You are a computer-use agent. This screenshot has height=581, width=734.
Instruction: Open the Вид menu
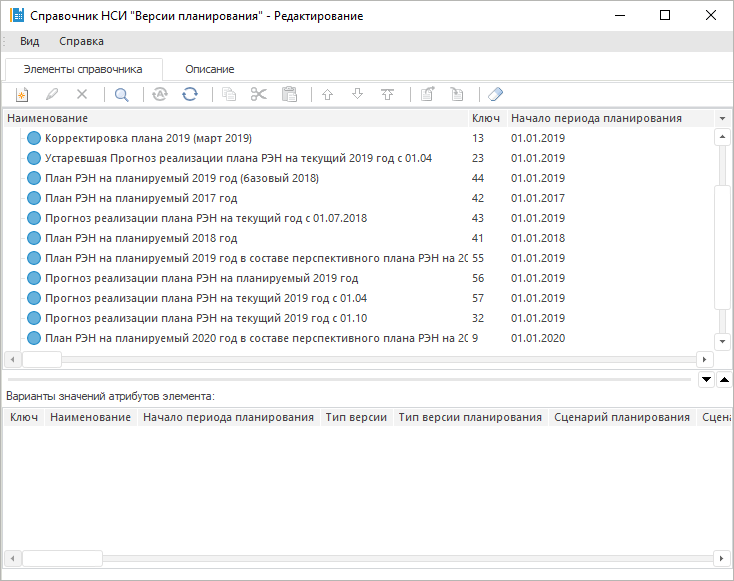pyautogui.click(x=30, y=41)
